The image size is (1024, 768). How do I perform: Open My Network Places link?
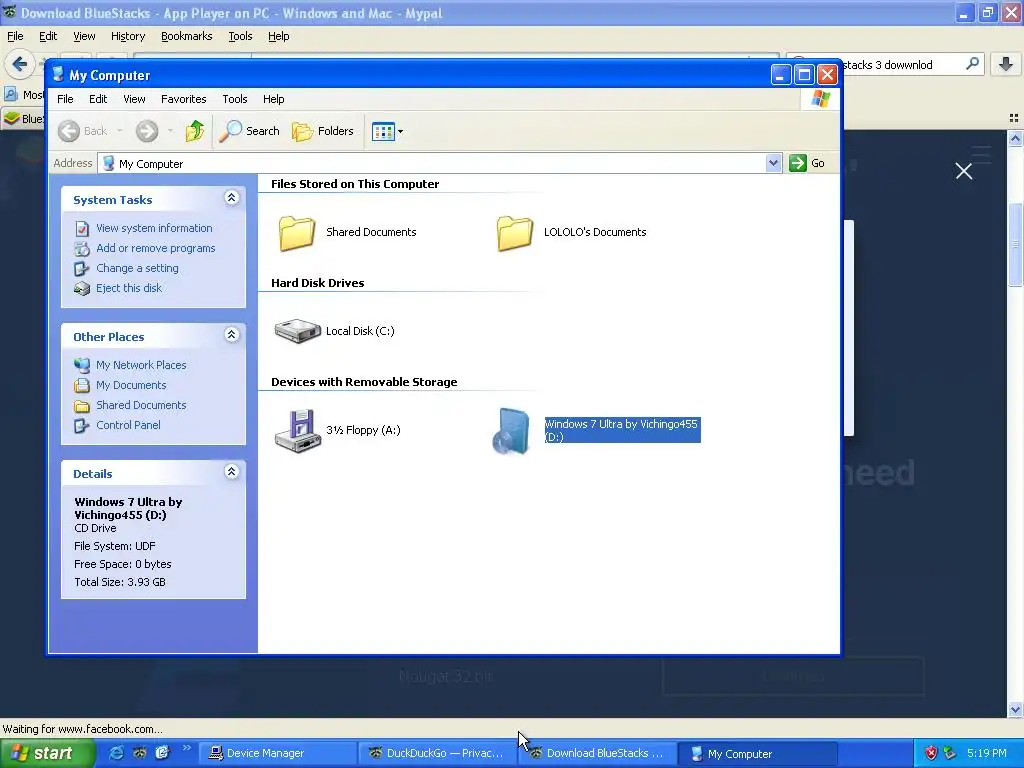141,365
